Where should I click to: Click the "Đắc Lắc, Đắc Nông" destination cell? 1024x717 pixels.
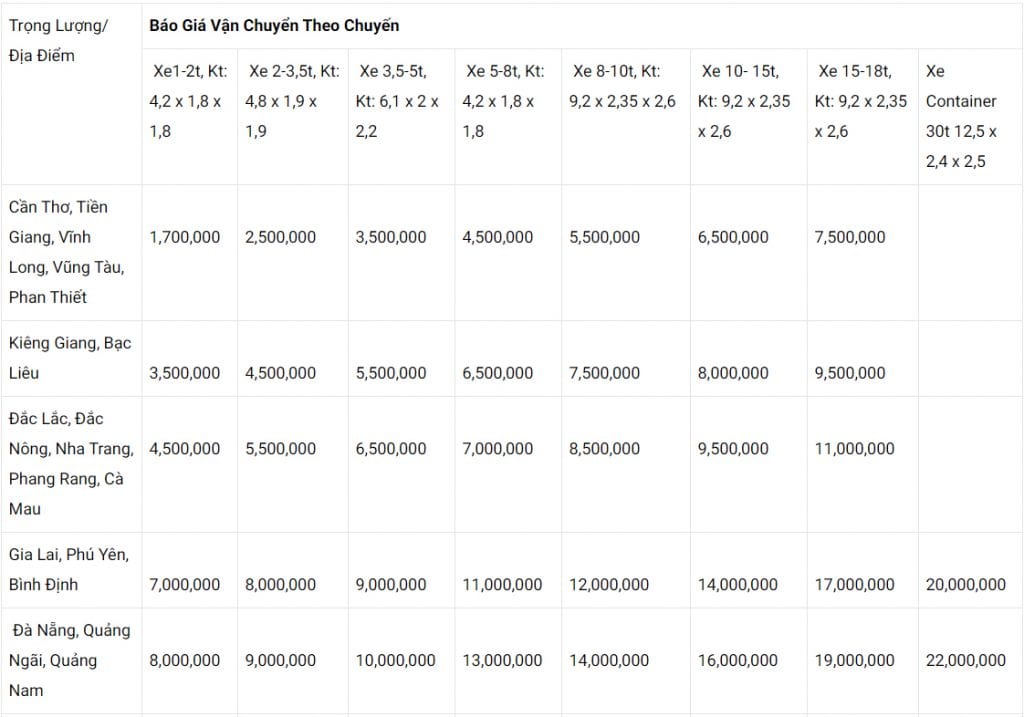(x=70, y=464)
